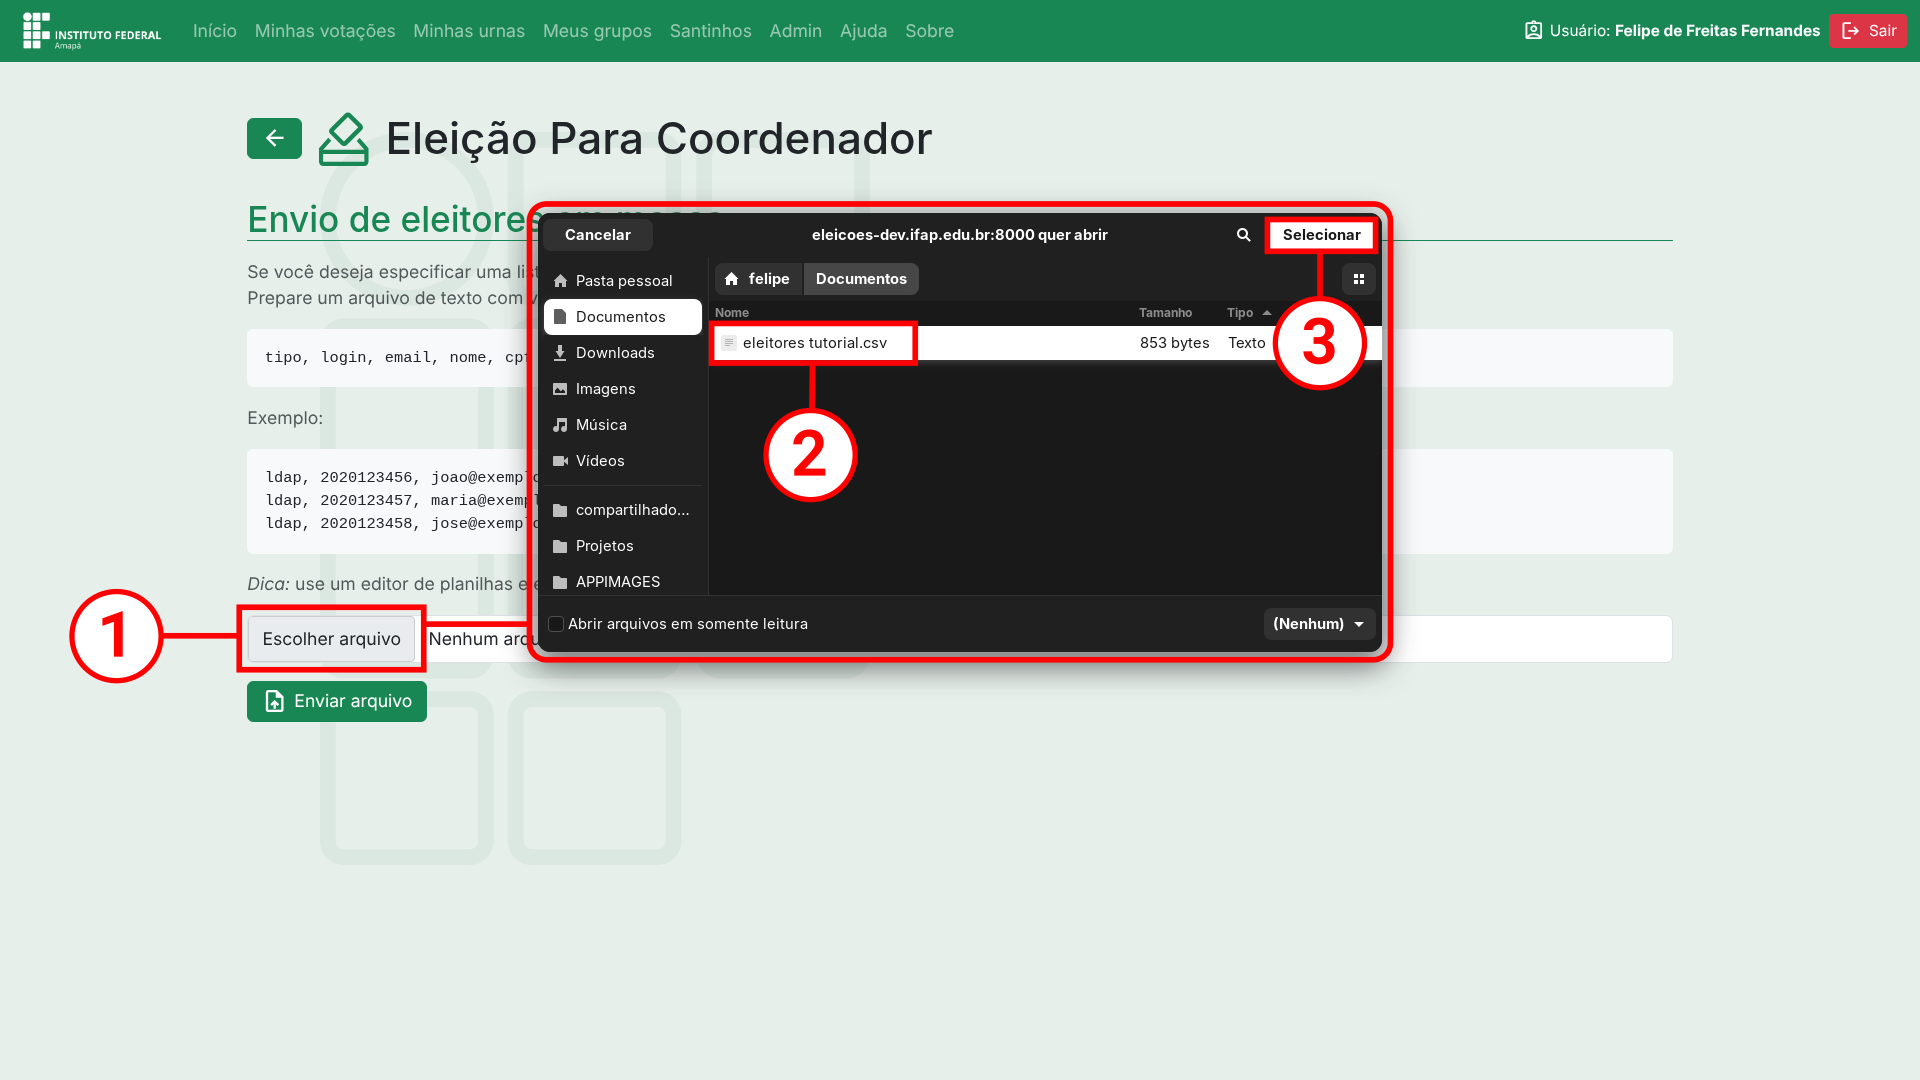Open the Projetos folder bookmark
This screenshot has width=1920, height=1080.
point(604,546)
